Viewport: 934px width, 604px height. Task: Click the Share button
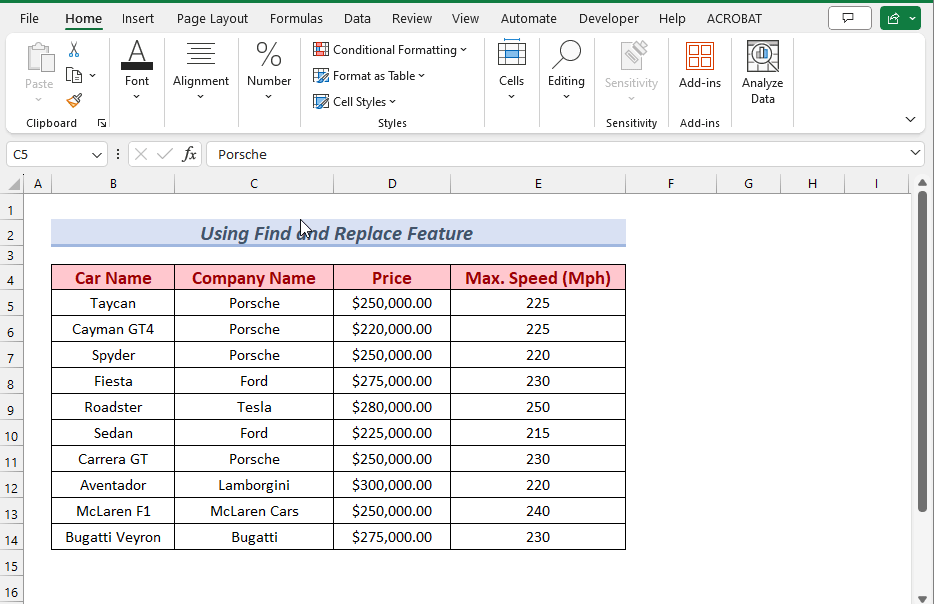pos(900,18)
